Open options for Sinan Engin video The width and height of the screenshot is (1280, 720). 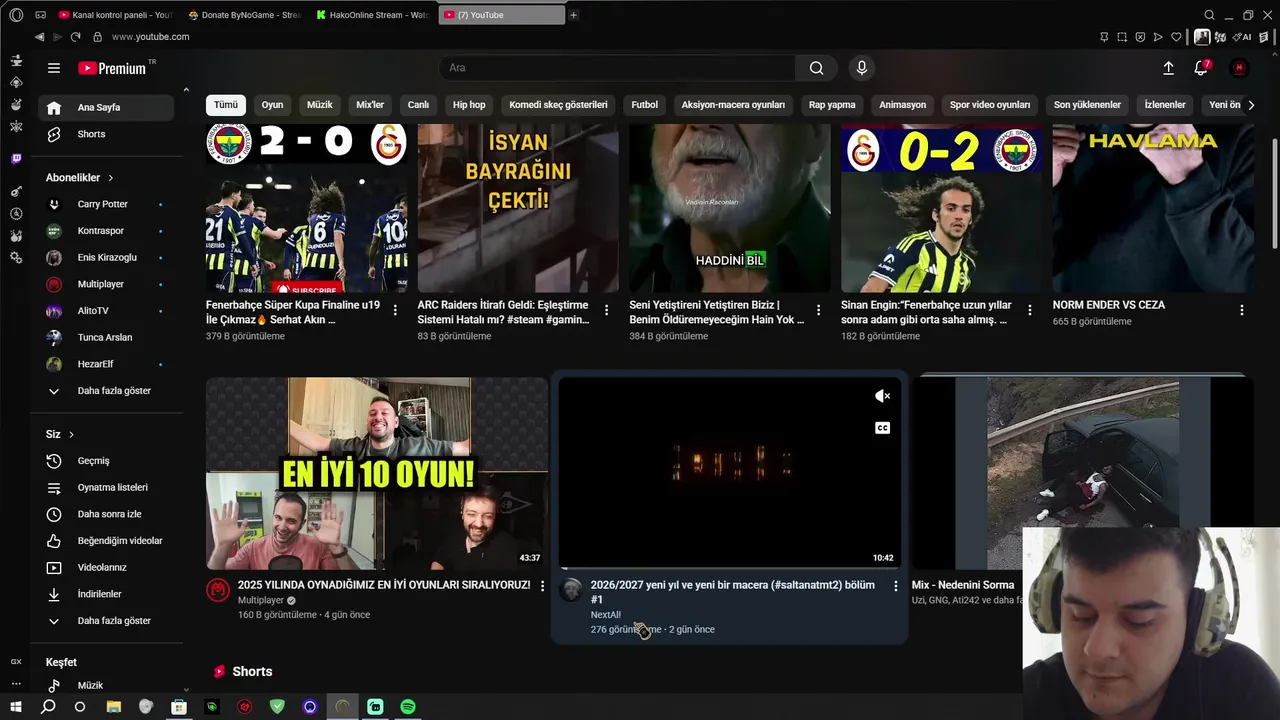click(1030, 310)
